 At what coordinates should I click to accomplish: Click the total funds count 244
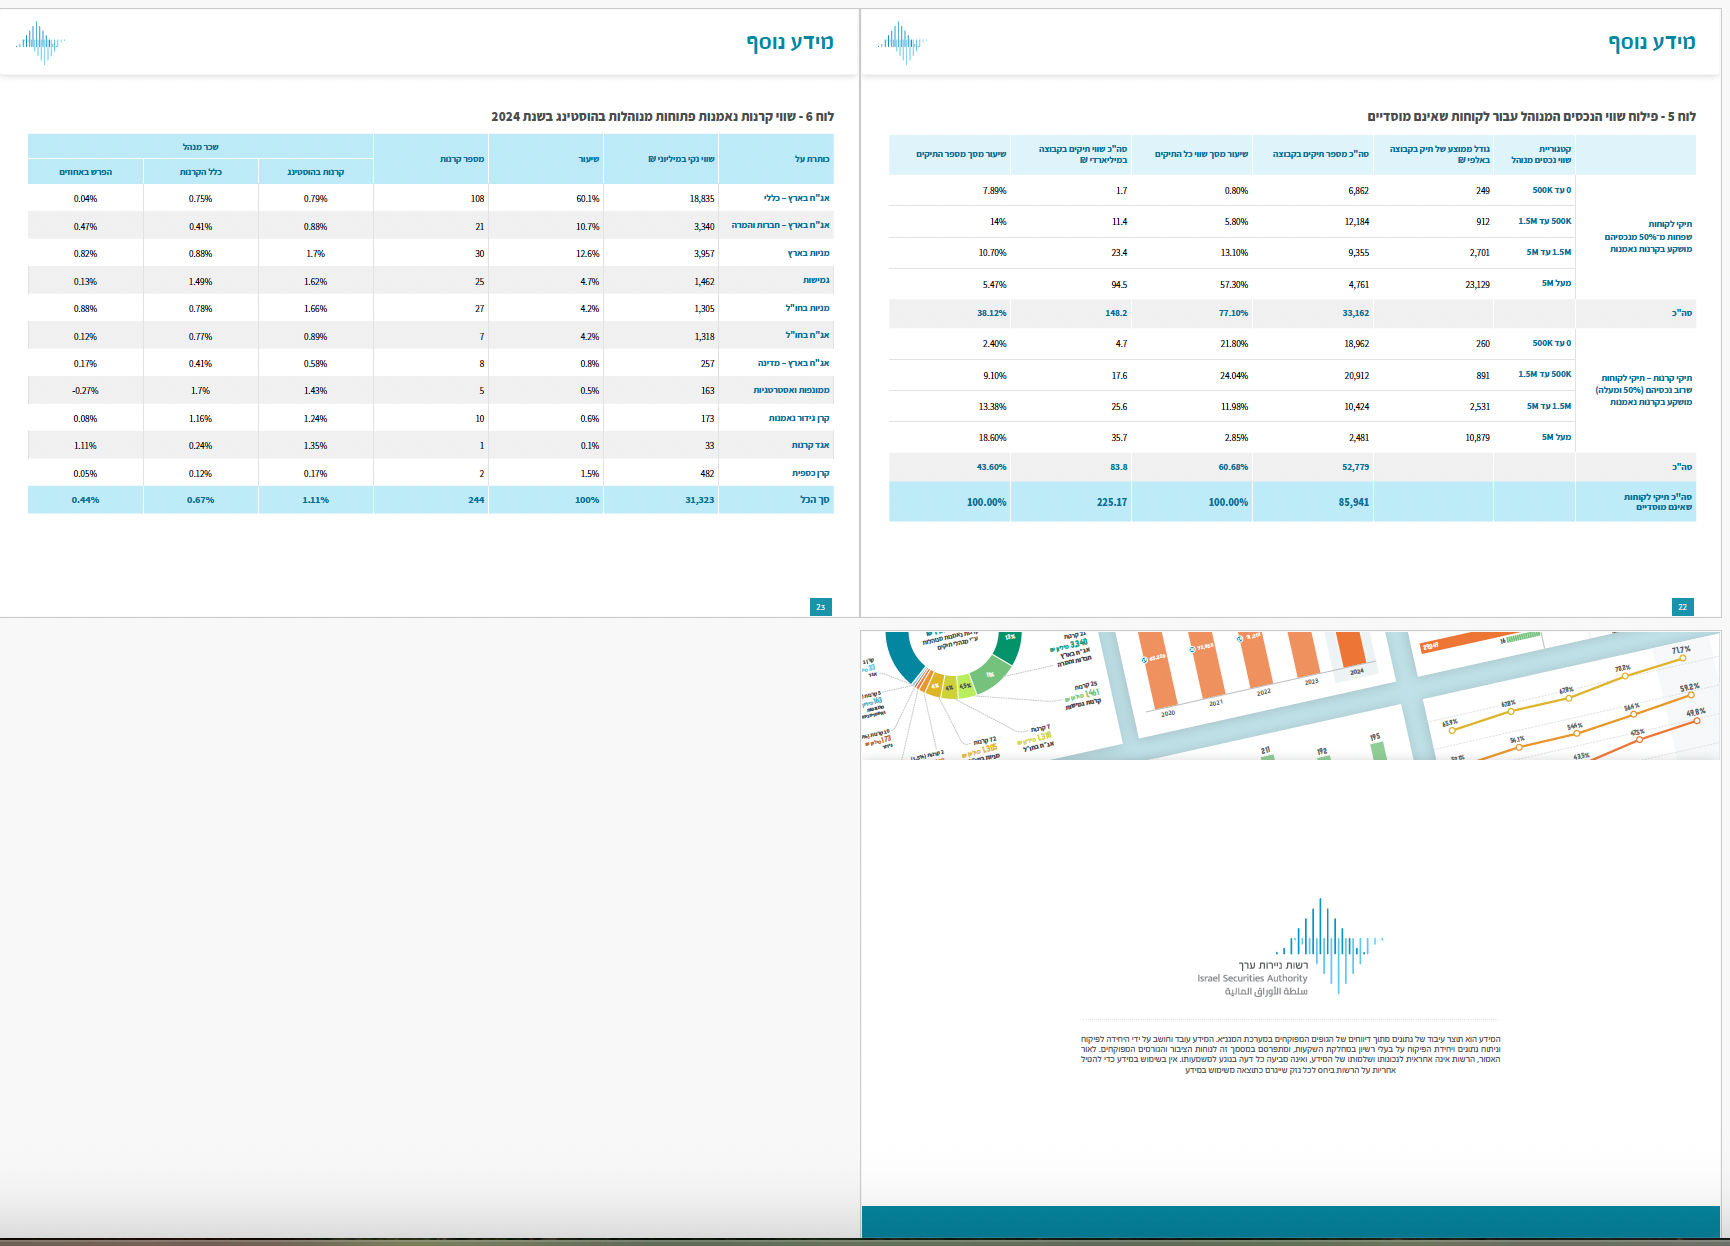click(x=476, y=500)
